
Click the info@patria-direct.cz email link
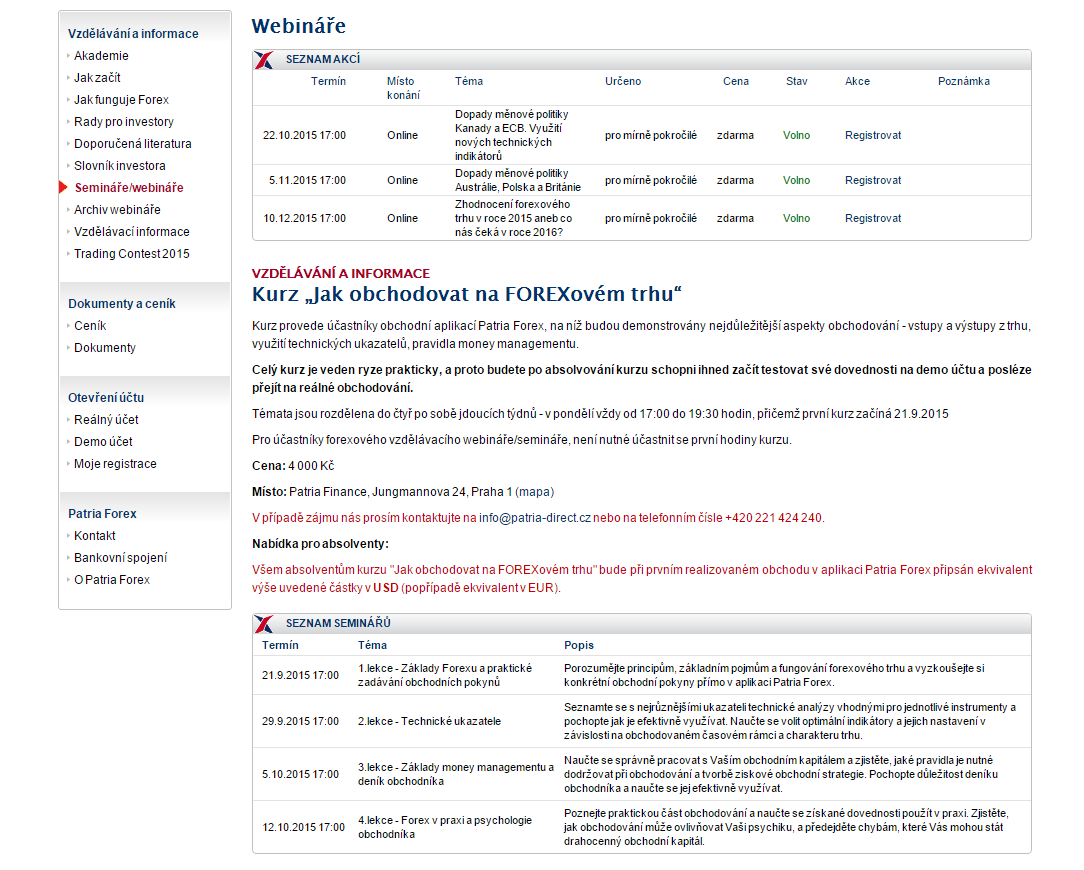pyautogui.click(x=534, y=519)
